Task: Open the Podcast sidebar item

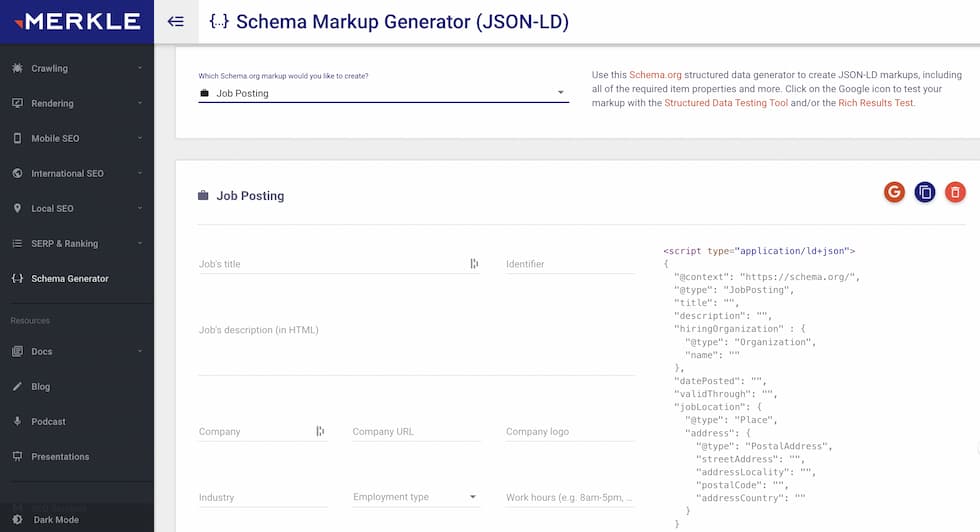Action: coord(48,421)
